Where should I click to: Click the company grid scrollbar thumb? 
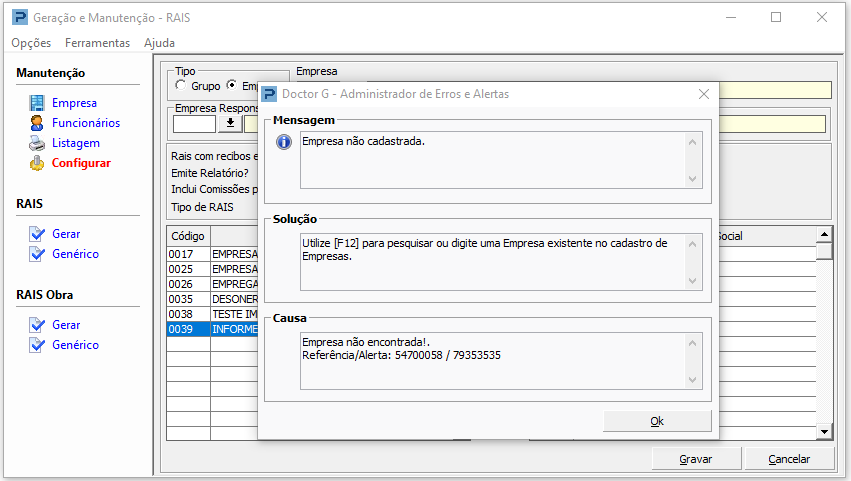coord(824,251)
